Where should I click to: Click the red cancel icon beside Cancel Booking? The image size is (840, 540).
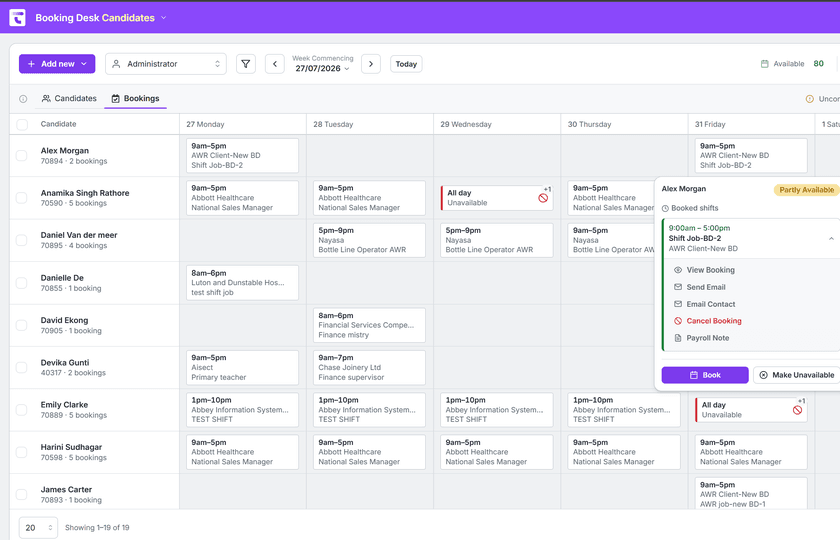click(x=678, y=321)
